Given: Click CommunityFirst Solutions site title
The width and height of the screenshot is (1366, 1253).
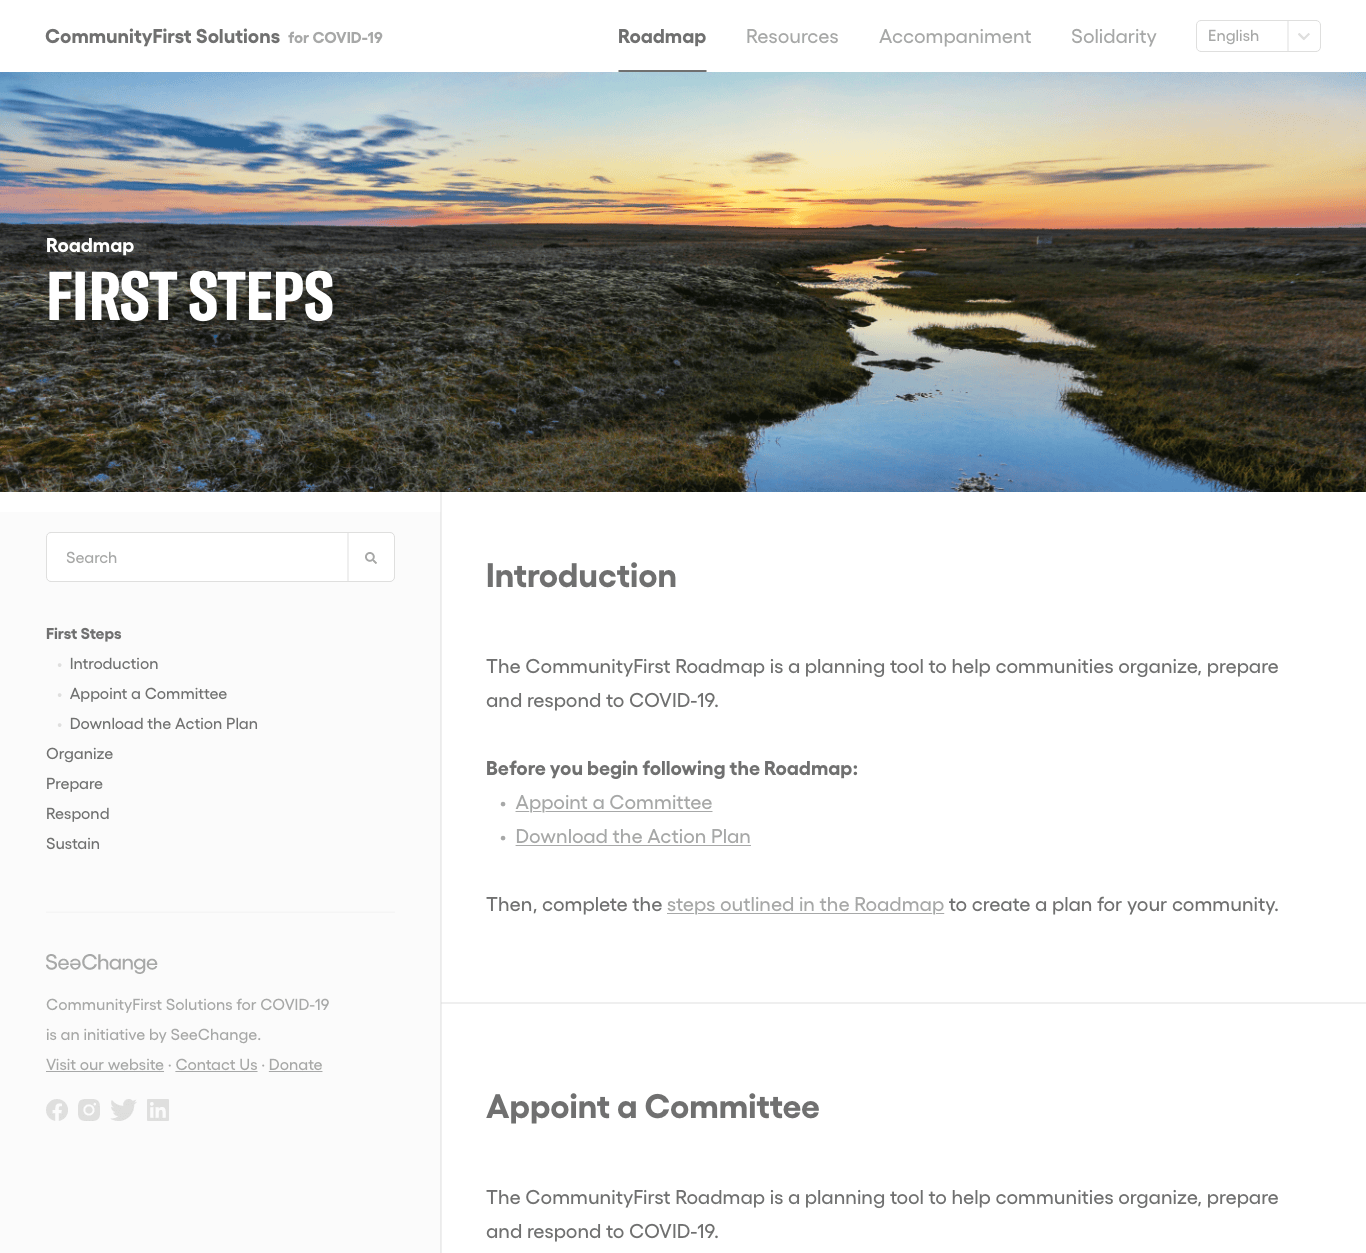Looking at the screenshot, I should (163, 37).
